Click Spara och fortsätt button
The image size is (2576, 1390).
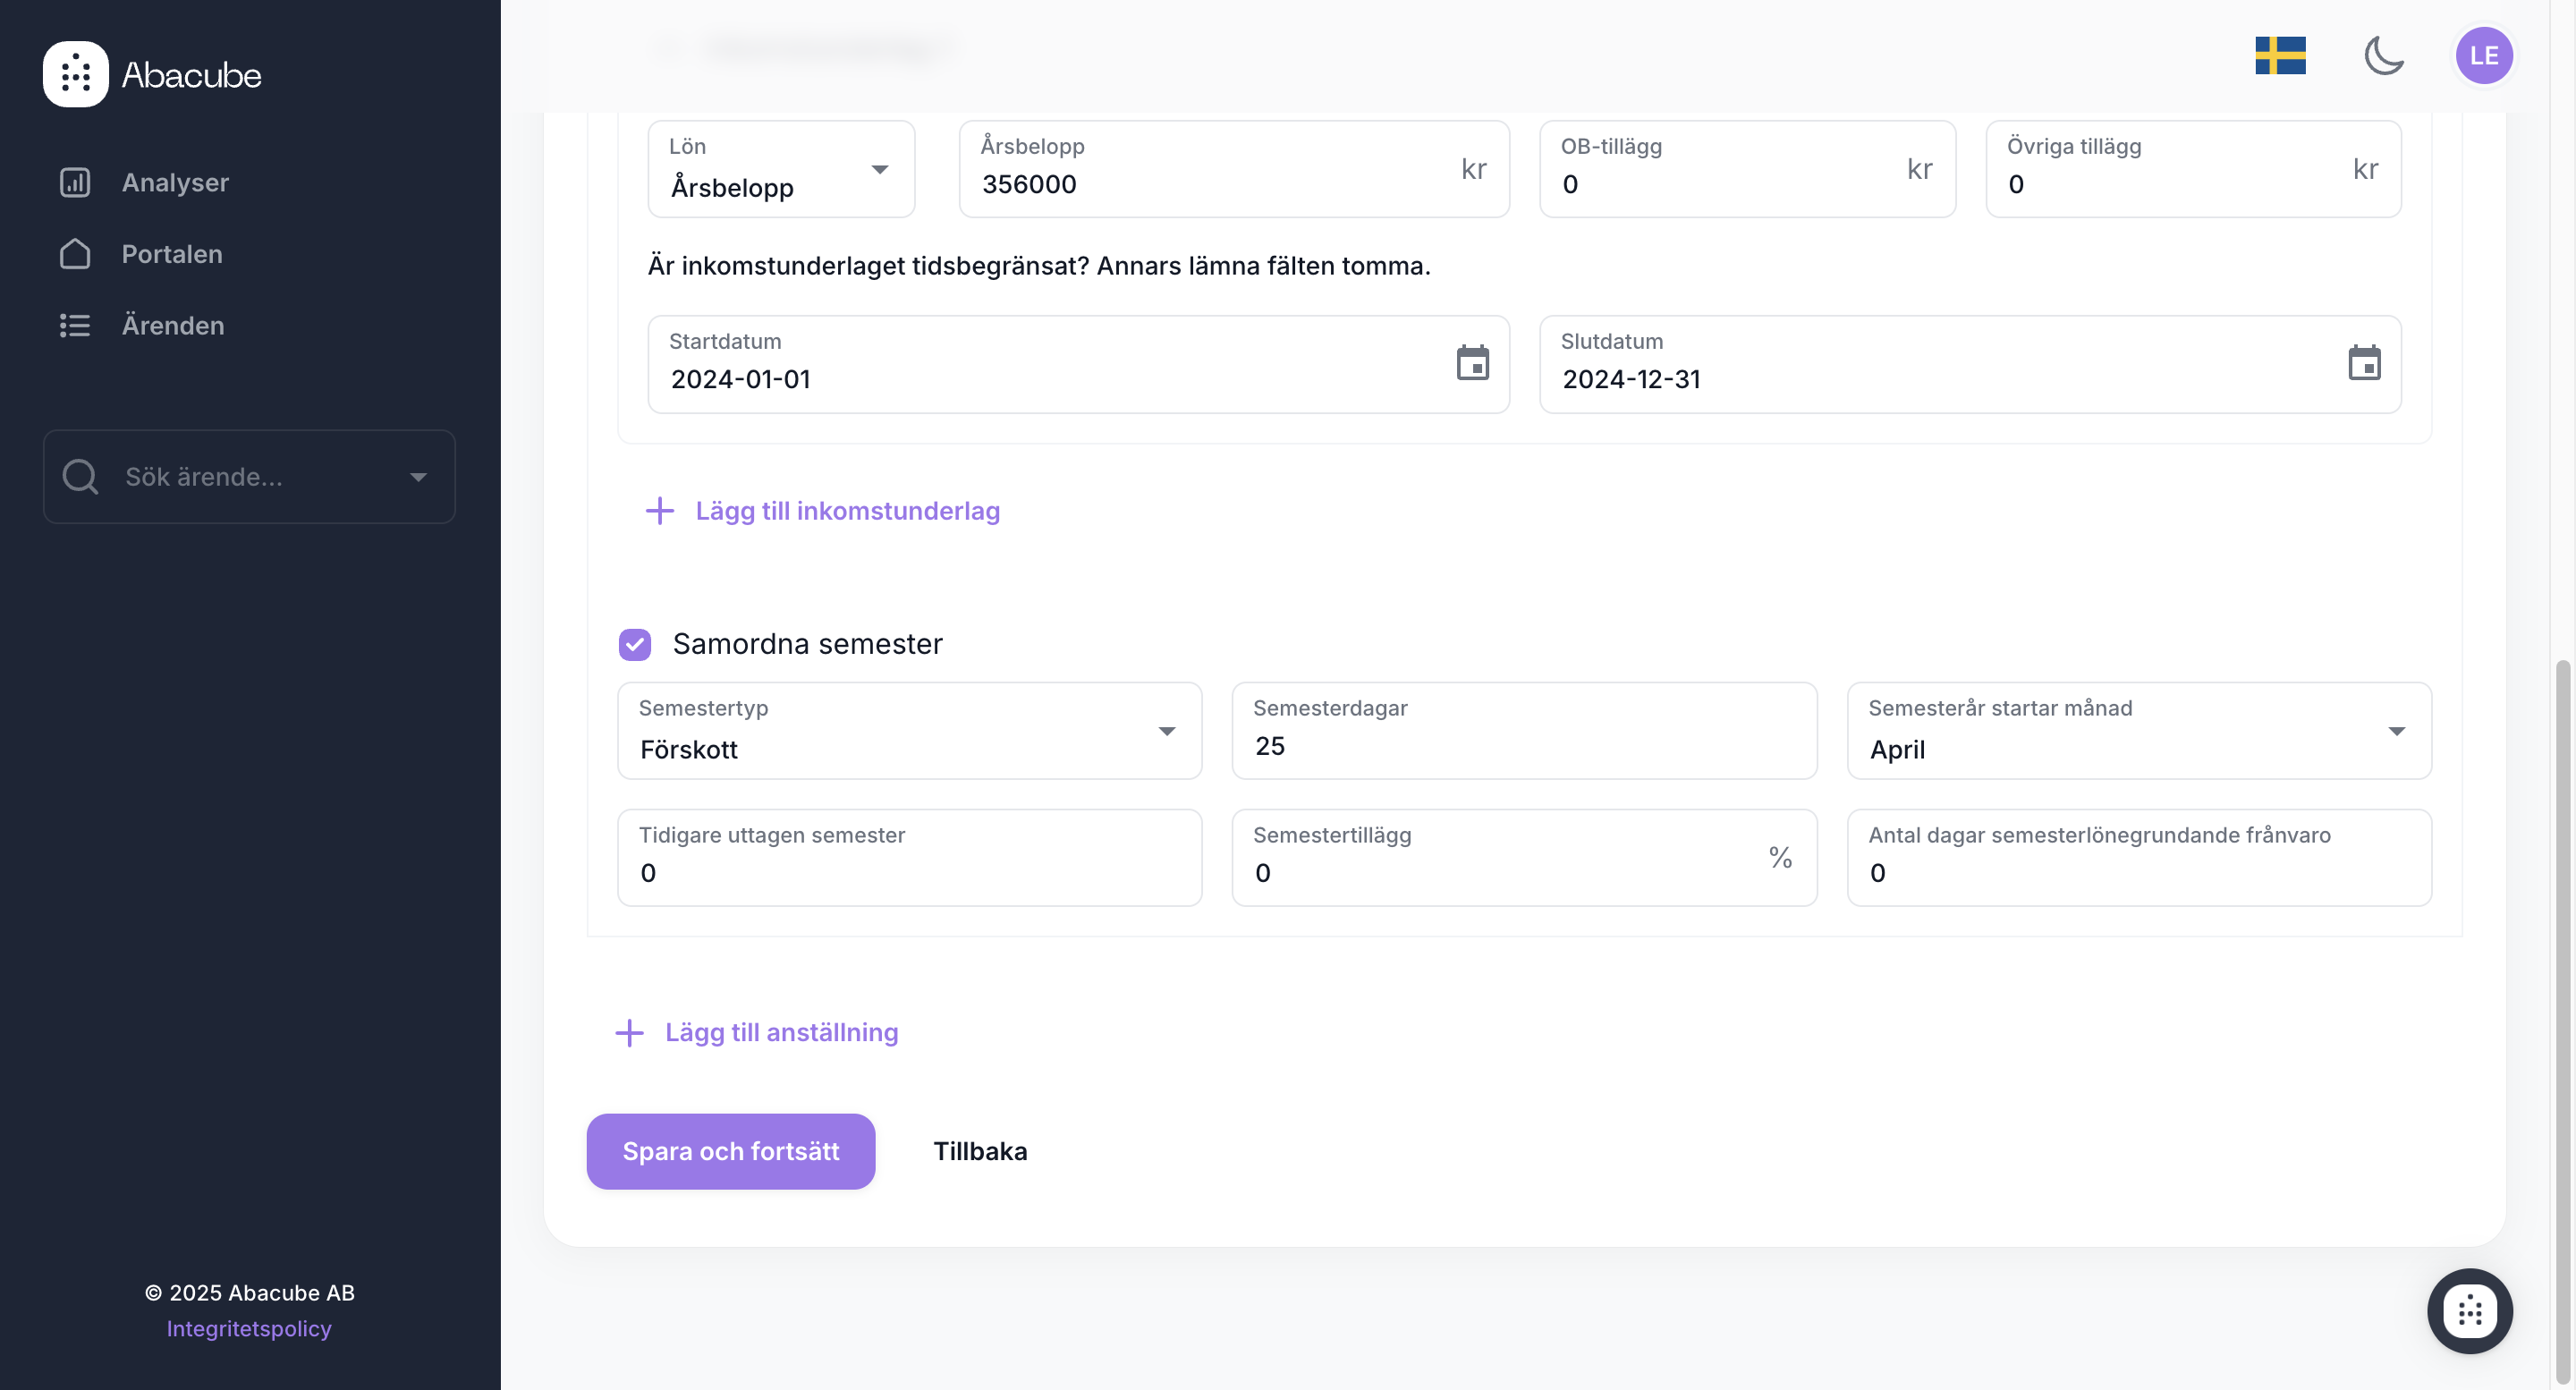[x=730, y=1151]
